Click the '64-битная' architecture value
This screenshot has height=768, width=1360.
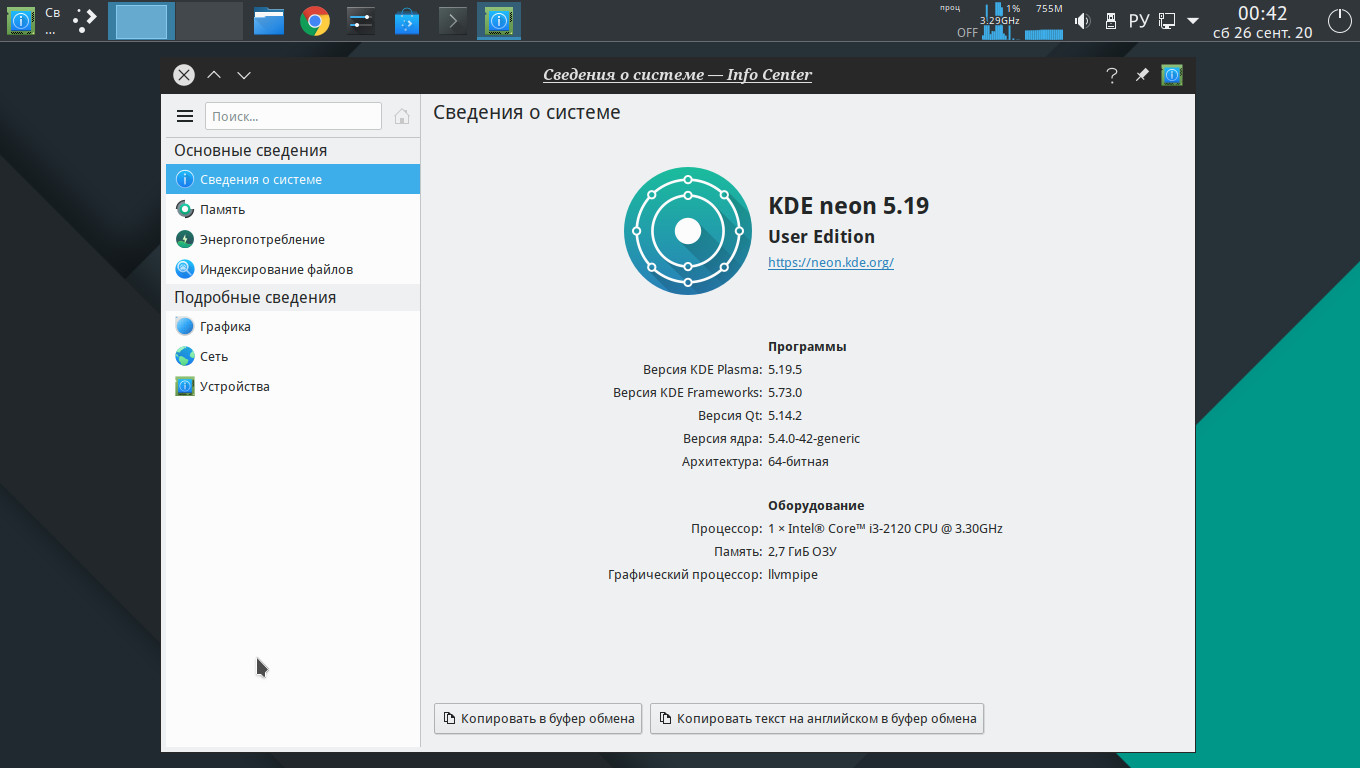click(798, 462)
